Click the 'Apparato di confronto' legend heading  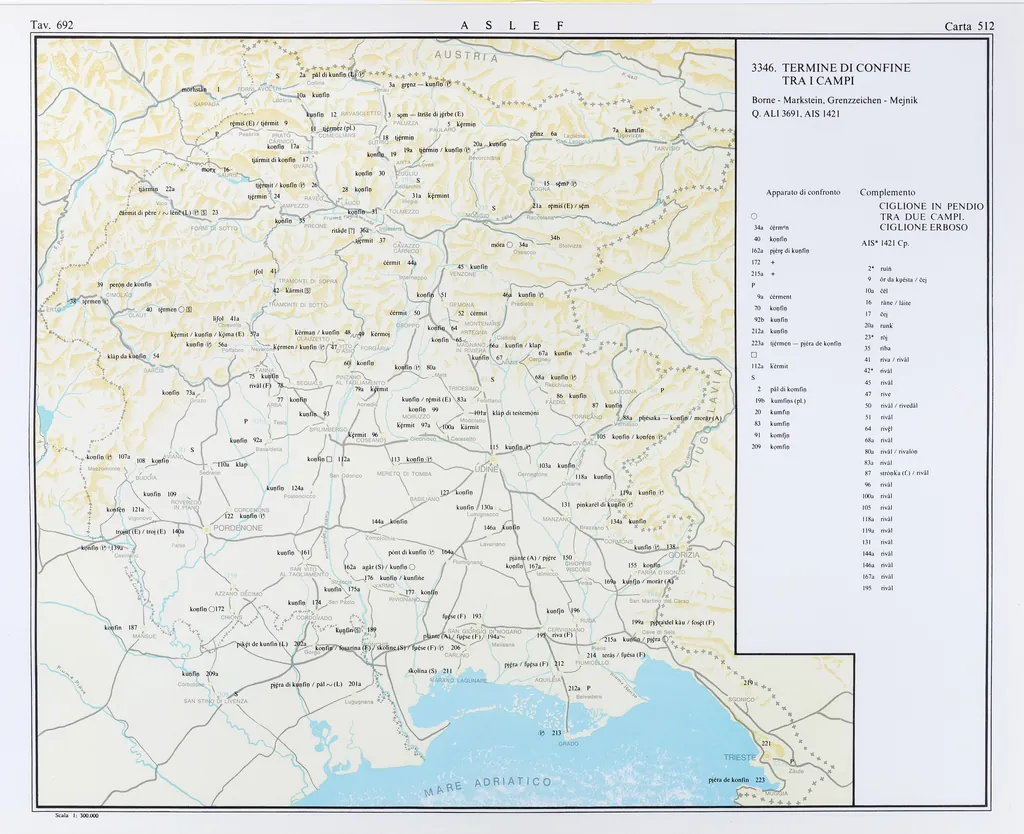pos(803,191)
